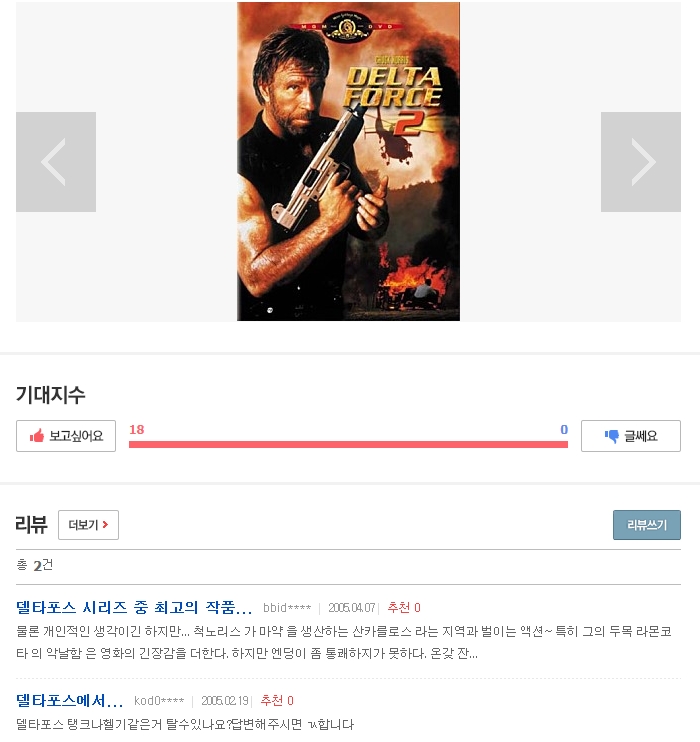The height and width of the screenshot is (742, 700).
Task: Click the red expectation index bar
Action: click(348, 444)
